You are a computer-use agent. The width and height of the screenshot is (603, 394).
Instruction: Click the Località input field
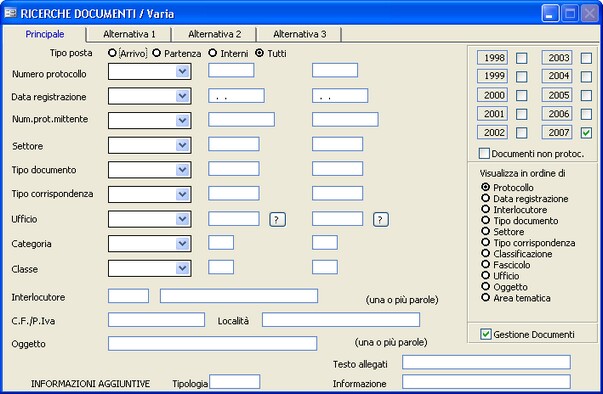(x=341, y=319)
